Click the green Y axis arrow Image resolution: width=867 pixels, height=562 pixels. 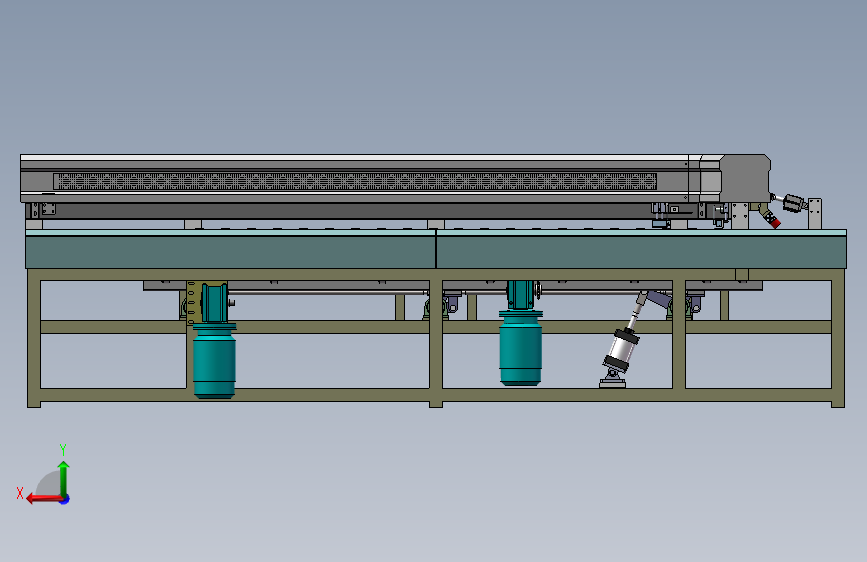pos(64,479)
